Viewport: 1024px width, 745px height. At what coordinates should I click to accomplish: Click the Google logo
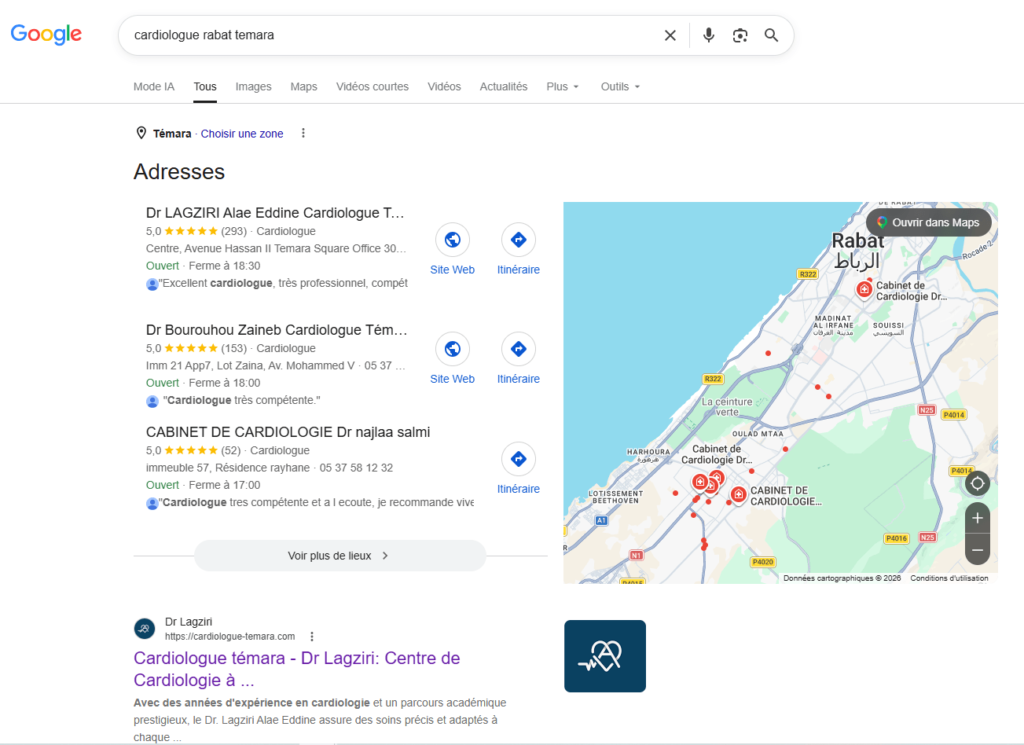pos(46,34)
